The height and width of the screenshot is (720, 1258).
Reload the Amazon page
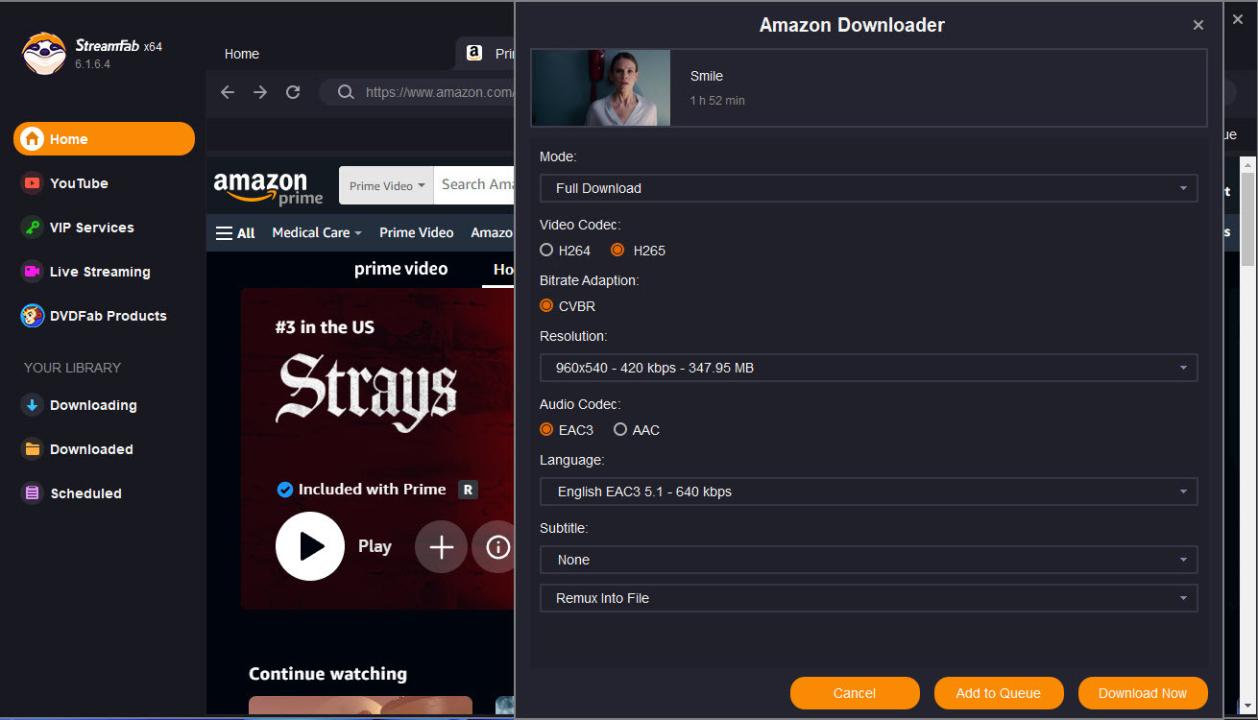click(x=293, y=92)
